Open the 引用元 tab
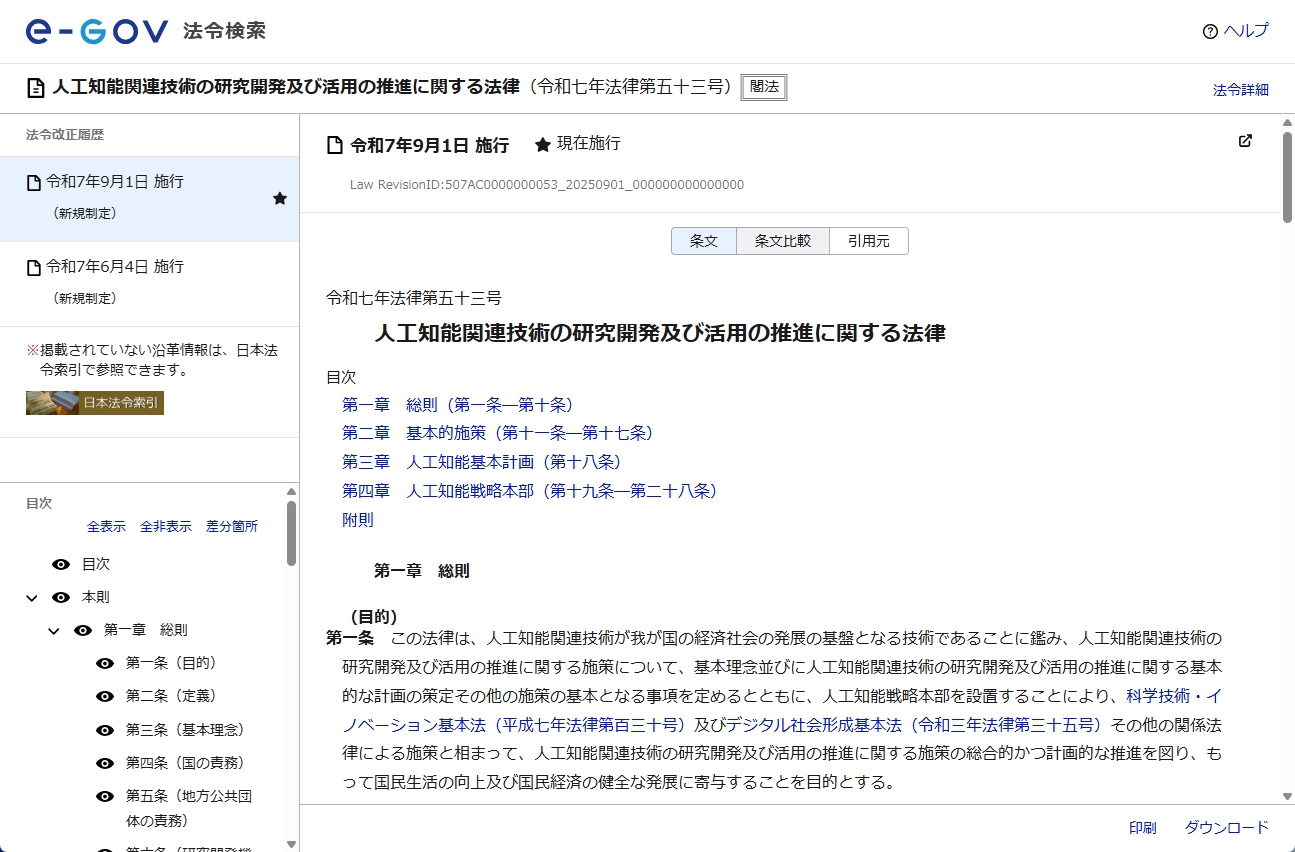 pos(868,240)
